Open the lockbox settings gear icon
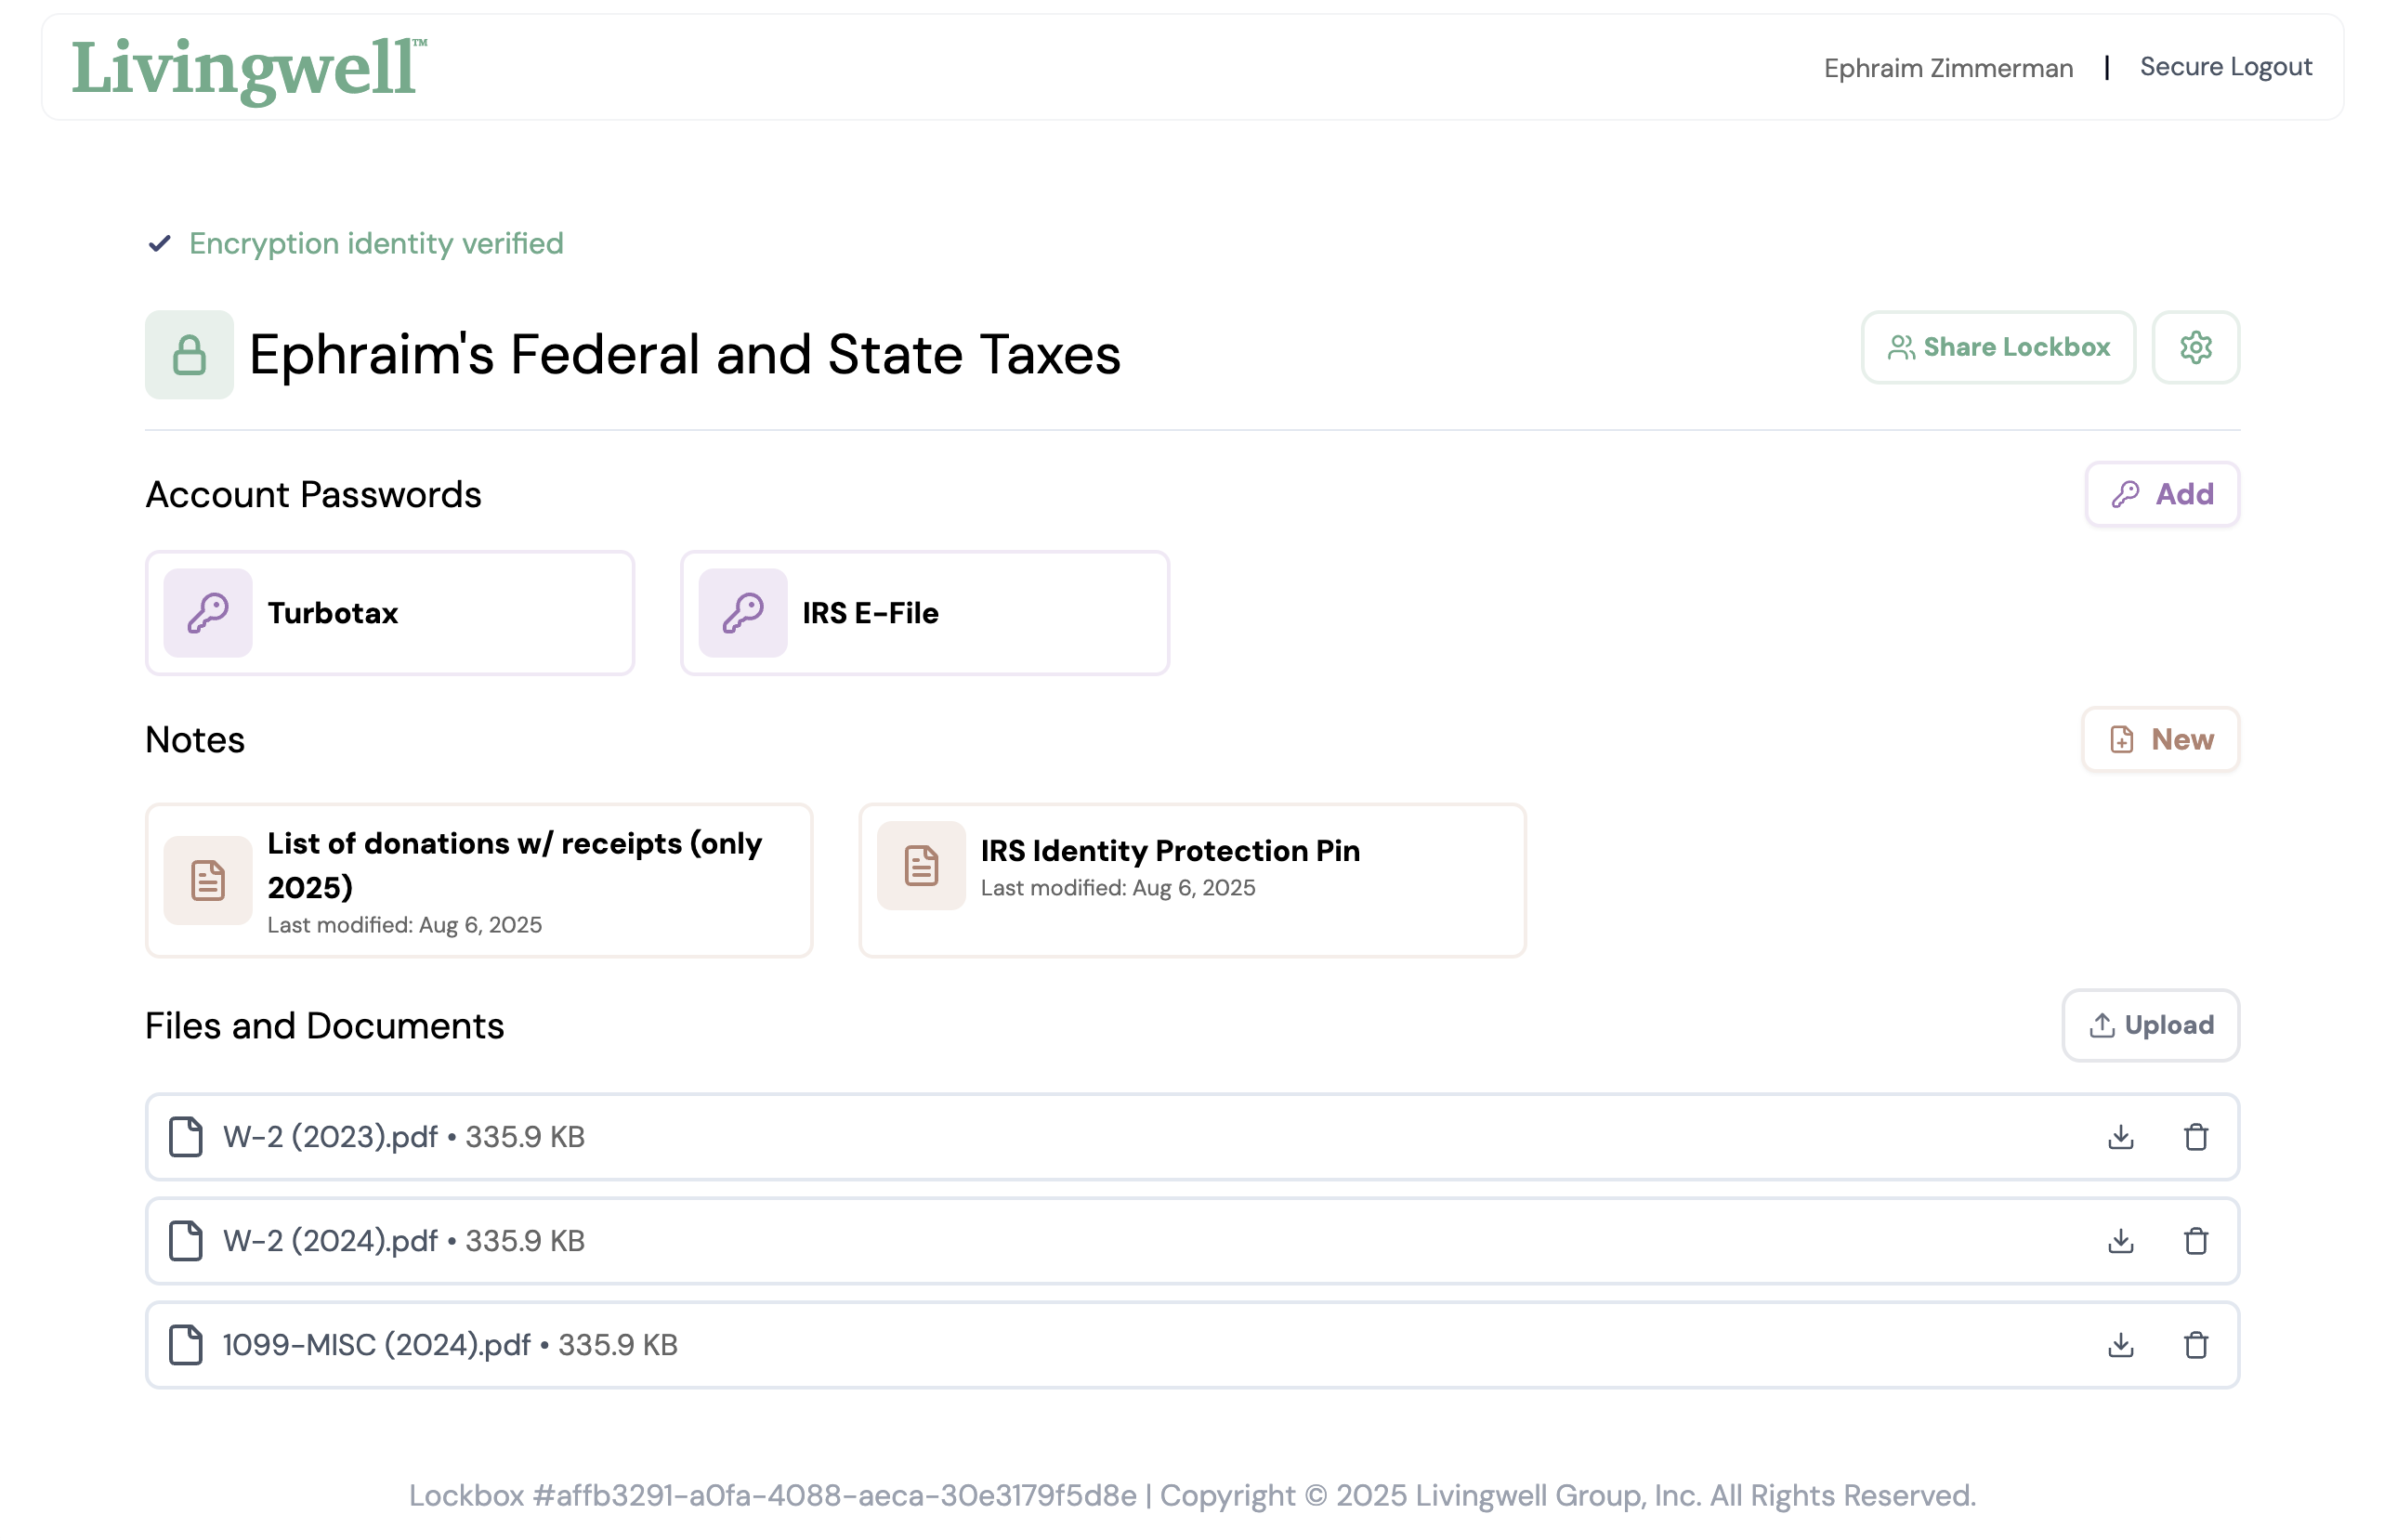2384x1540 pixels. click(2196, 347)
